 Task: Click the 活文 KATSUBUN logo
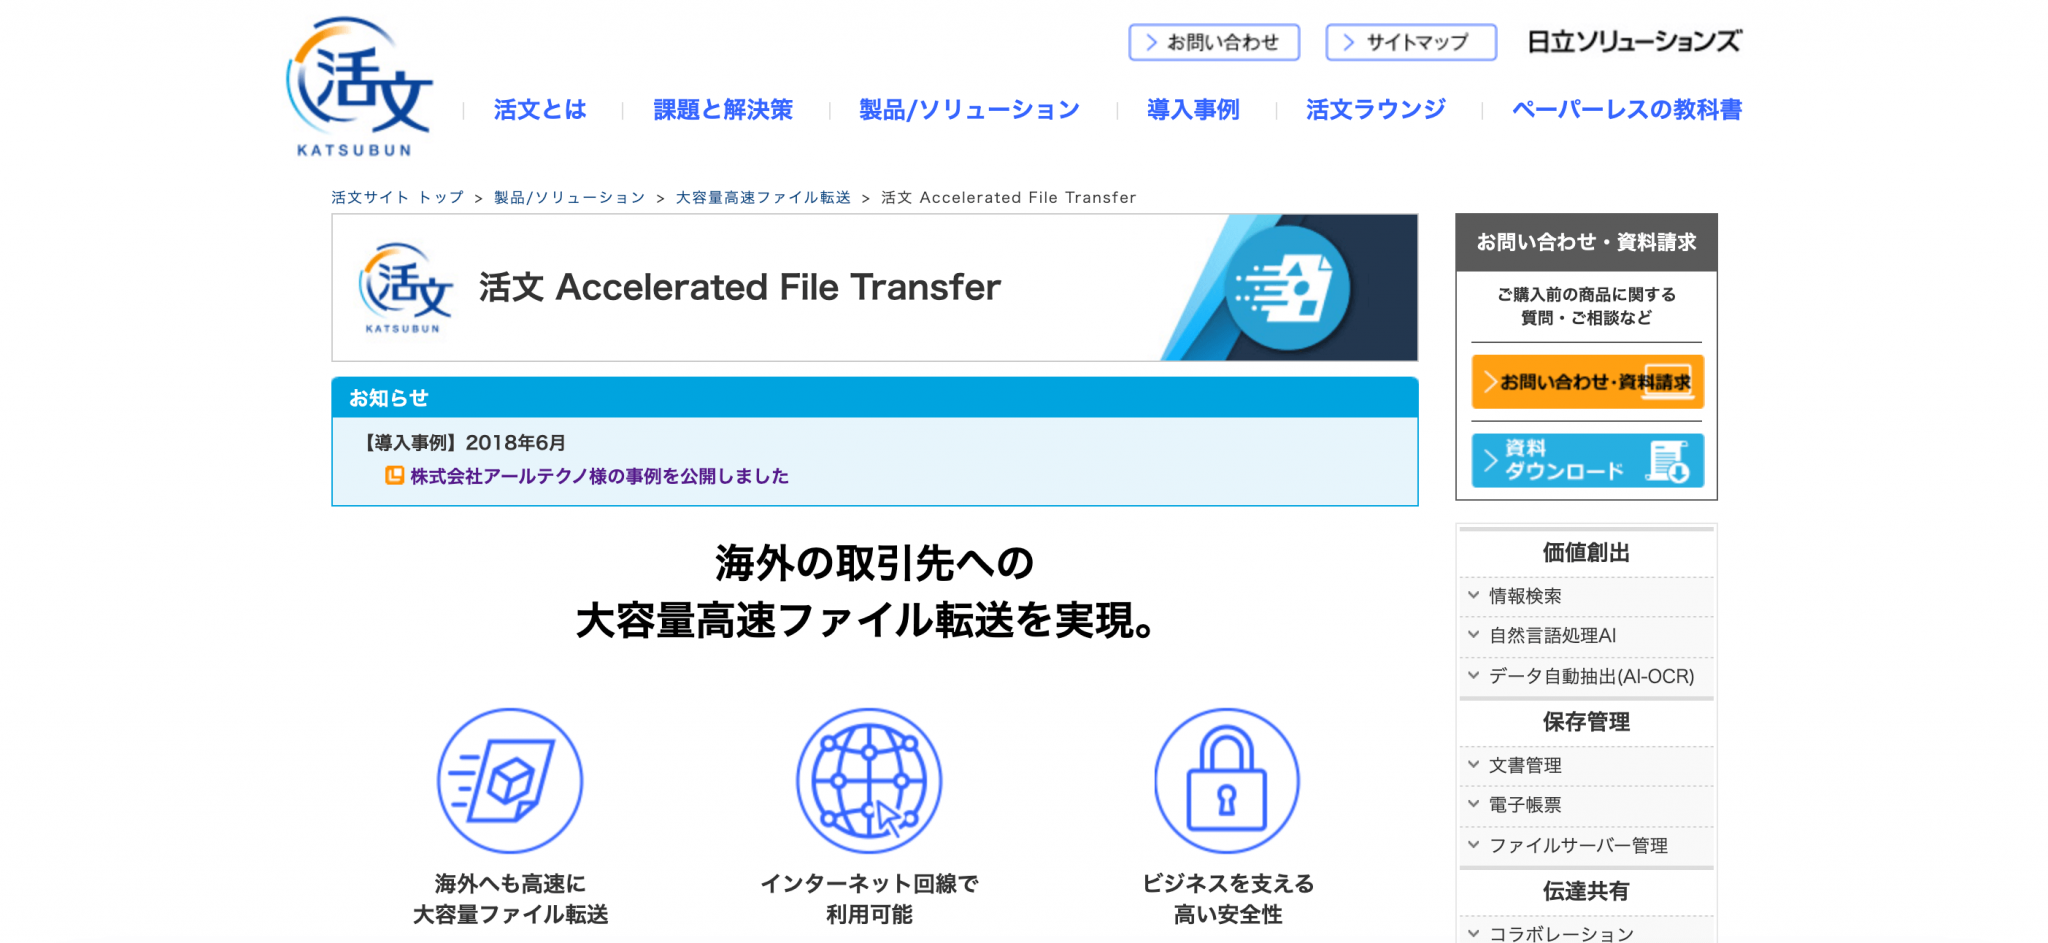click(362, 85)
